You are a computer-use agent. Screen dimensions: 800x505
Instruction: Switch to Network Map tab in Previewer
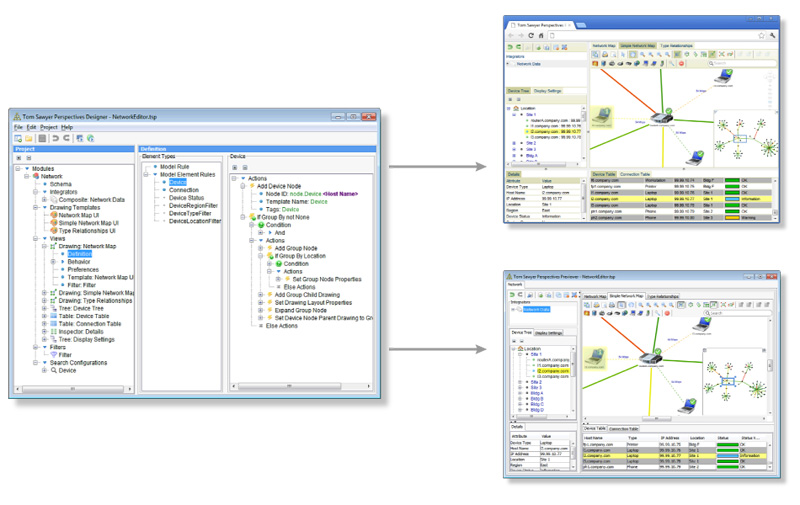pyautogui.click(x=594, y=296)
